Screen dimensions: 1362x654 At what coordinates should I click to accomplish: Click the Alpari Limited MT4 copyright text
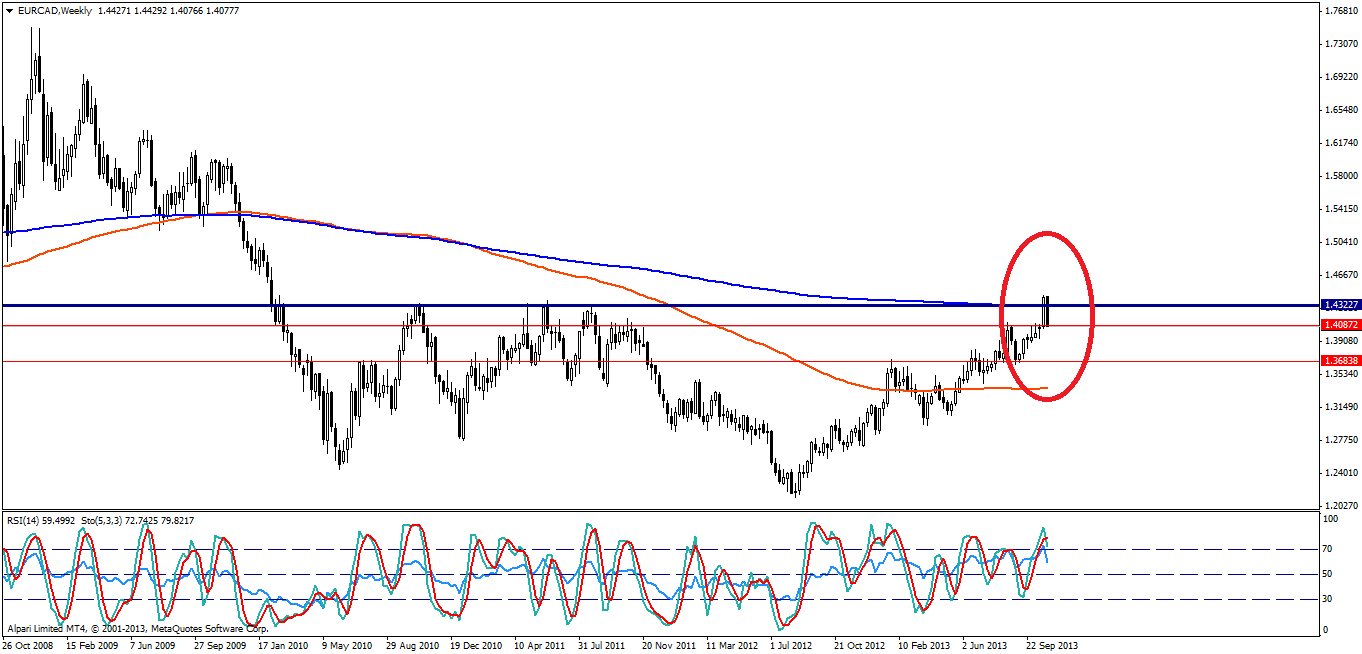[137, 630]
